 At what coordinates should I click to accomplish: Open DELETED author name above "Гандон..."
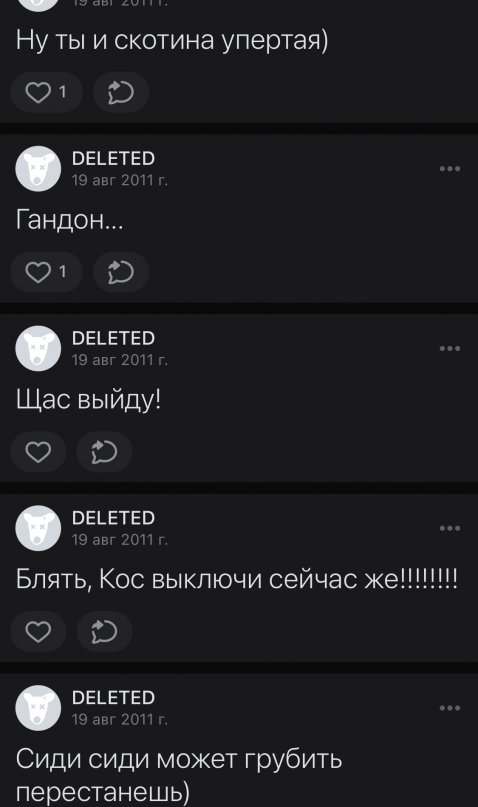(x=113, y=159)
